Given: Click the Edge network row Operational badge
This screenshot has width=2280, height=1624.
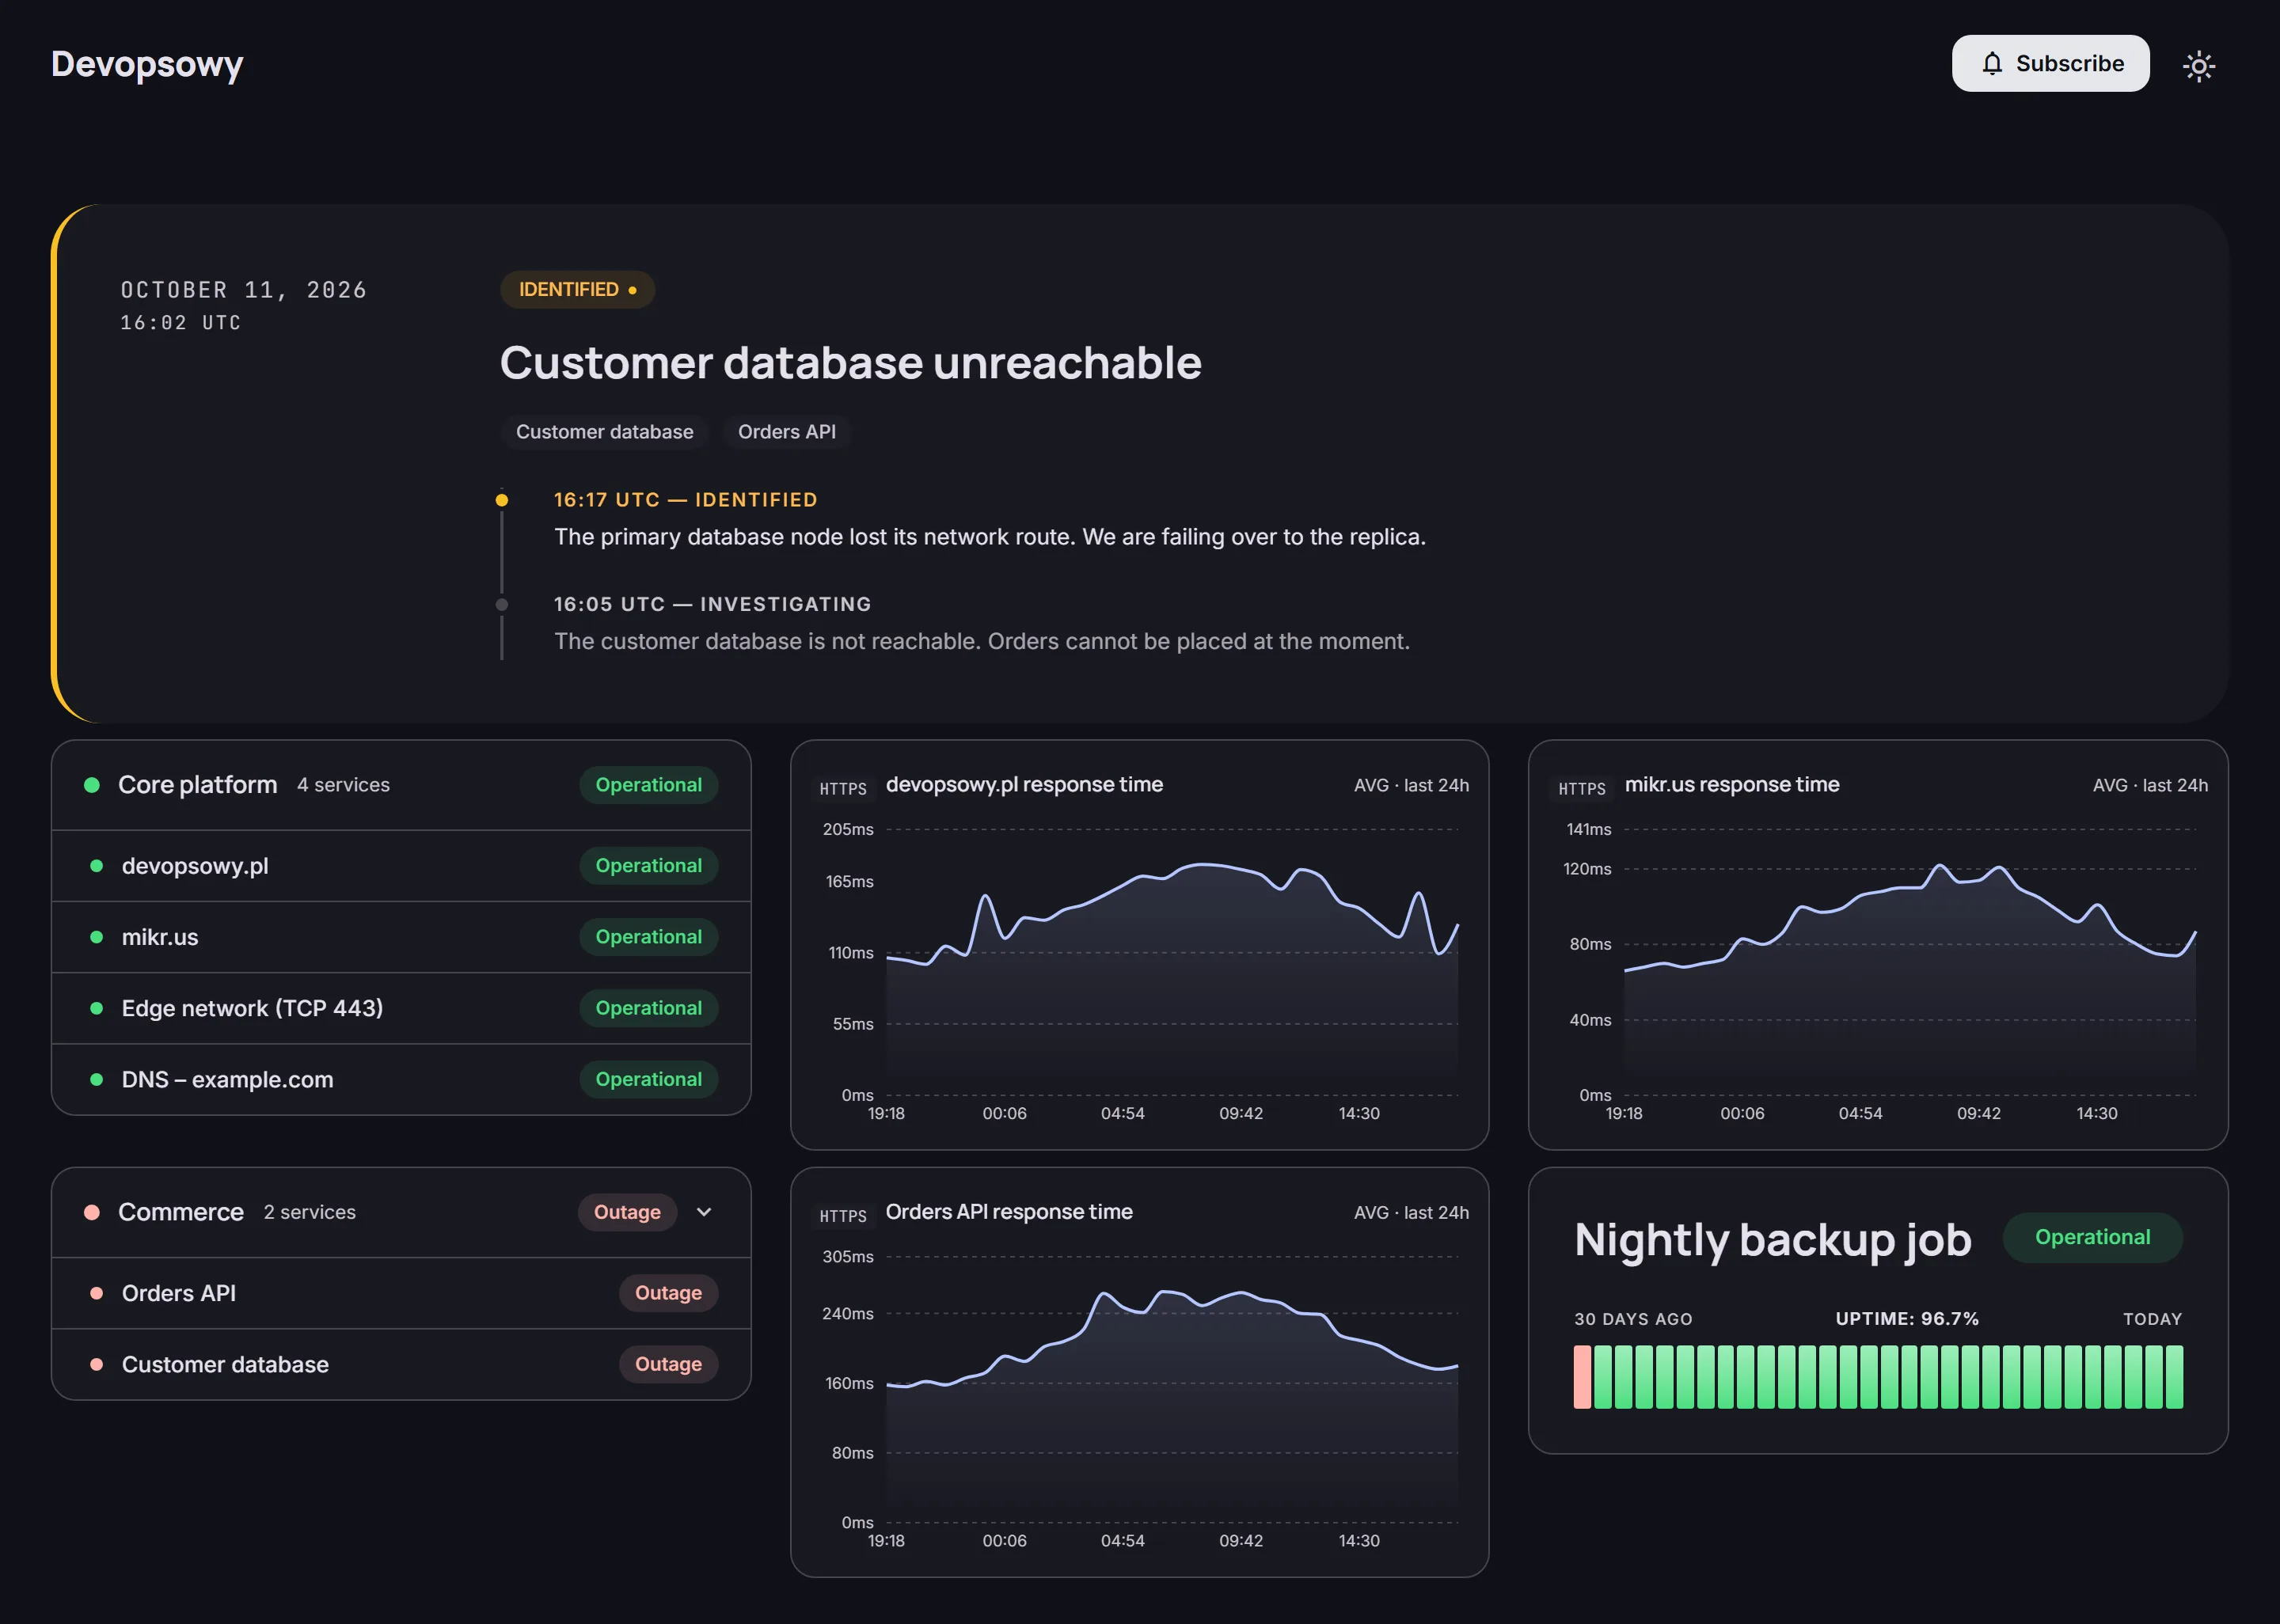Looking at the screenshot, I should (648, 1008).
